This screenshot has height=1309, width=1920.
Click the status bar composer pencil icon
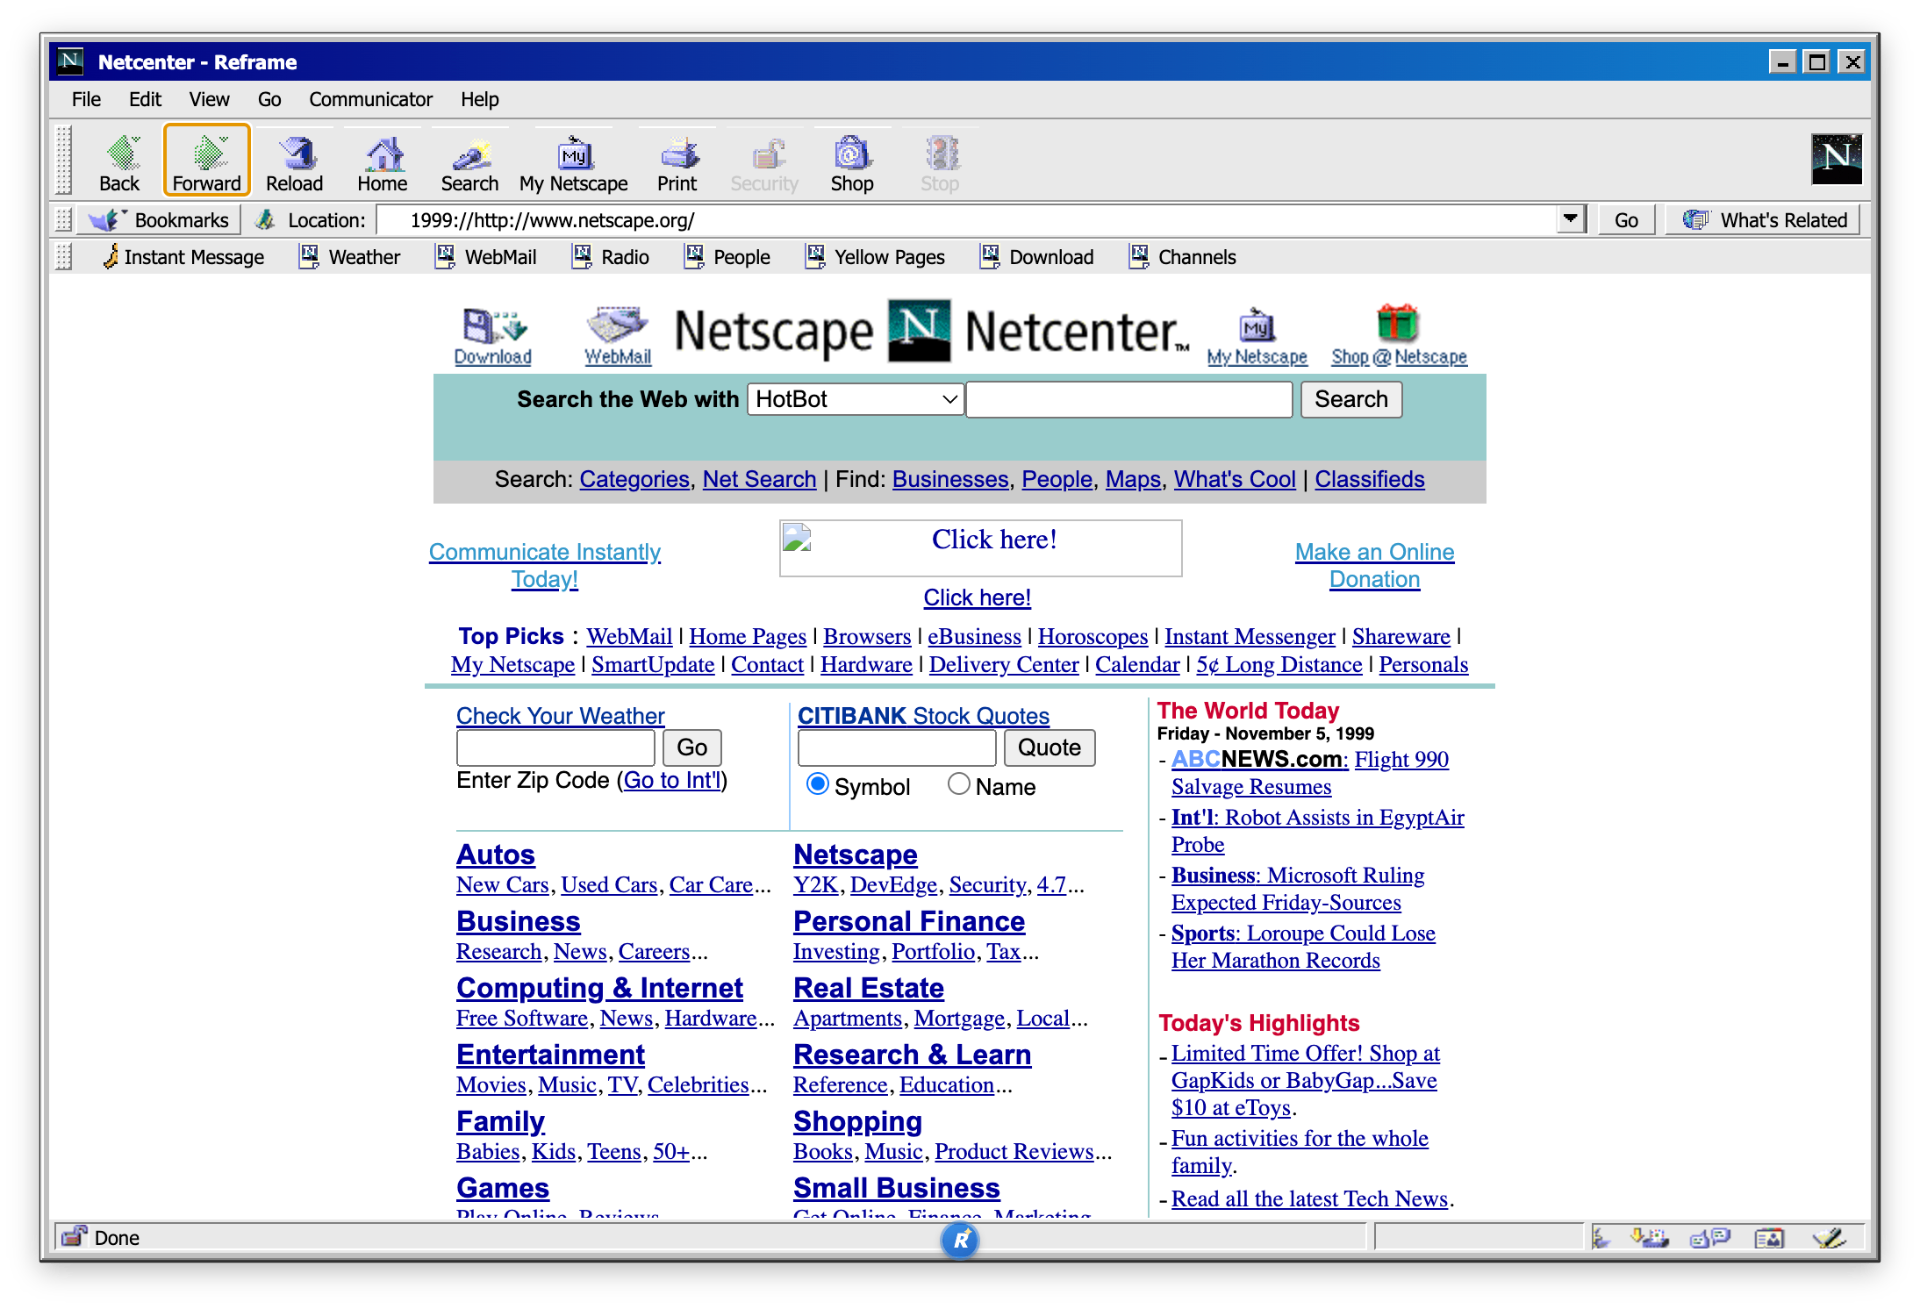click(1829, 1238)
